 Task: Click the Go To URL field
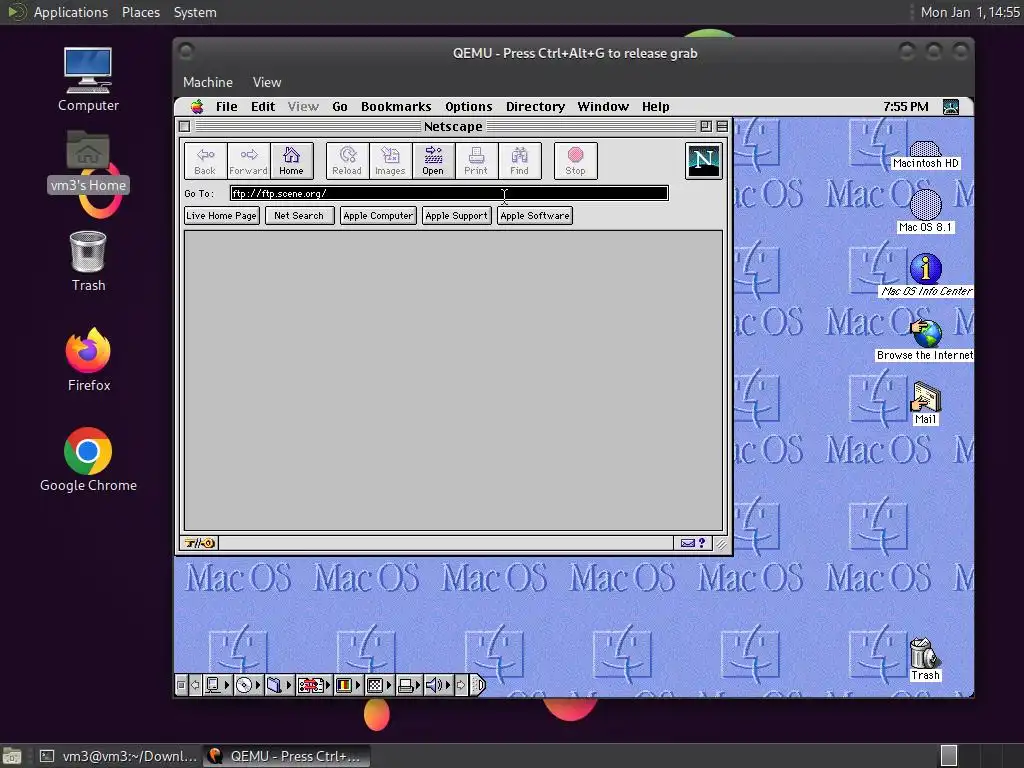(x=449, y=193)
